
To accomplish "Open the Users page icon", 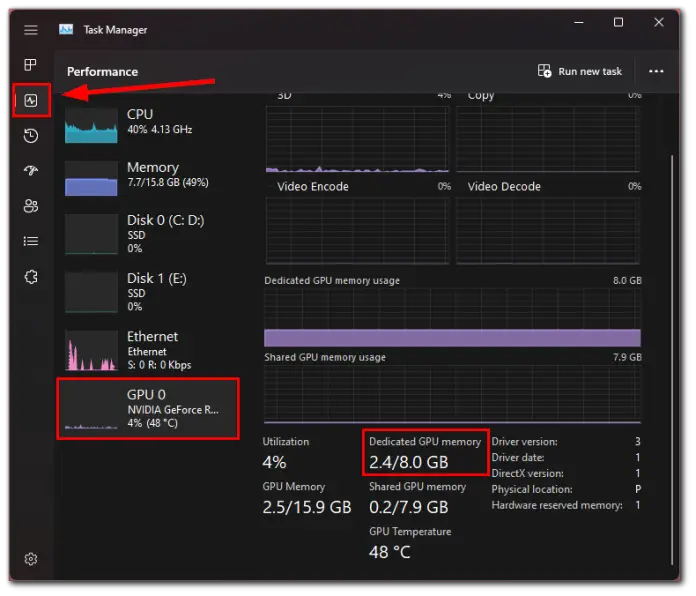I will 31,206.
